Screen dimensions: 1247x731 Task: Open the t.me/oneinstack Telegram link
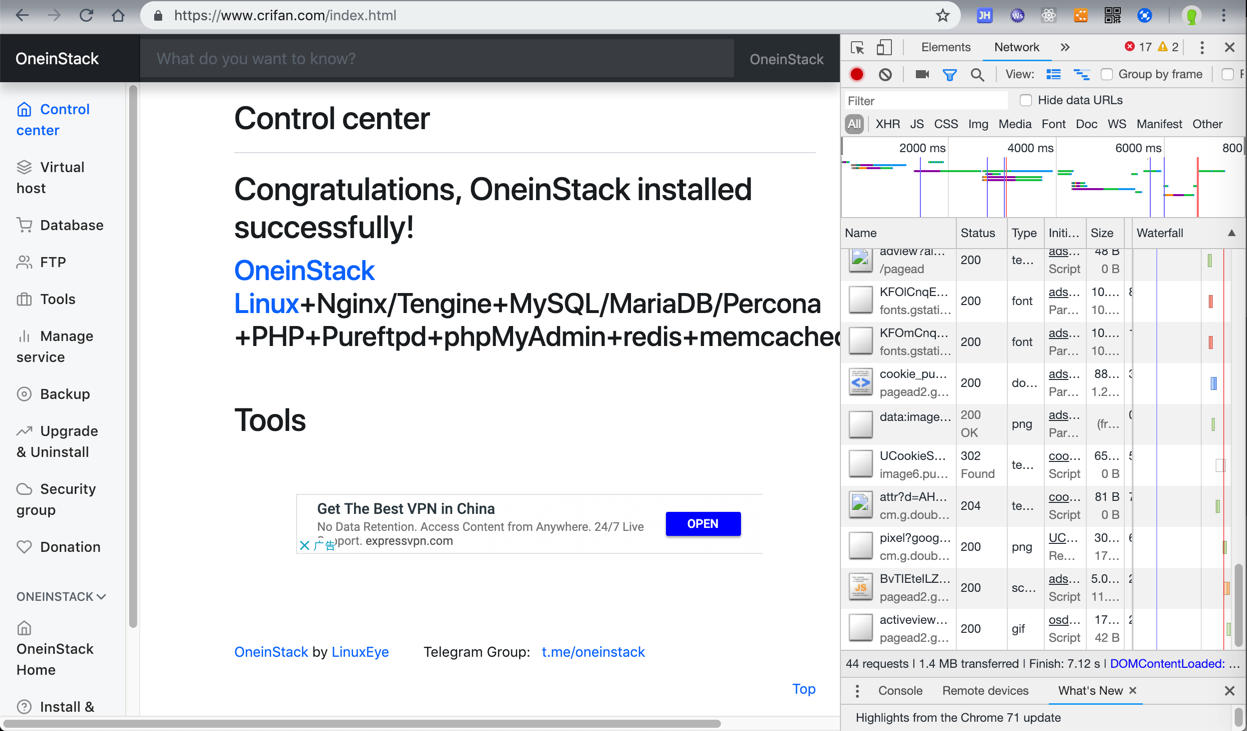[x=593, y=652]
